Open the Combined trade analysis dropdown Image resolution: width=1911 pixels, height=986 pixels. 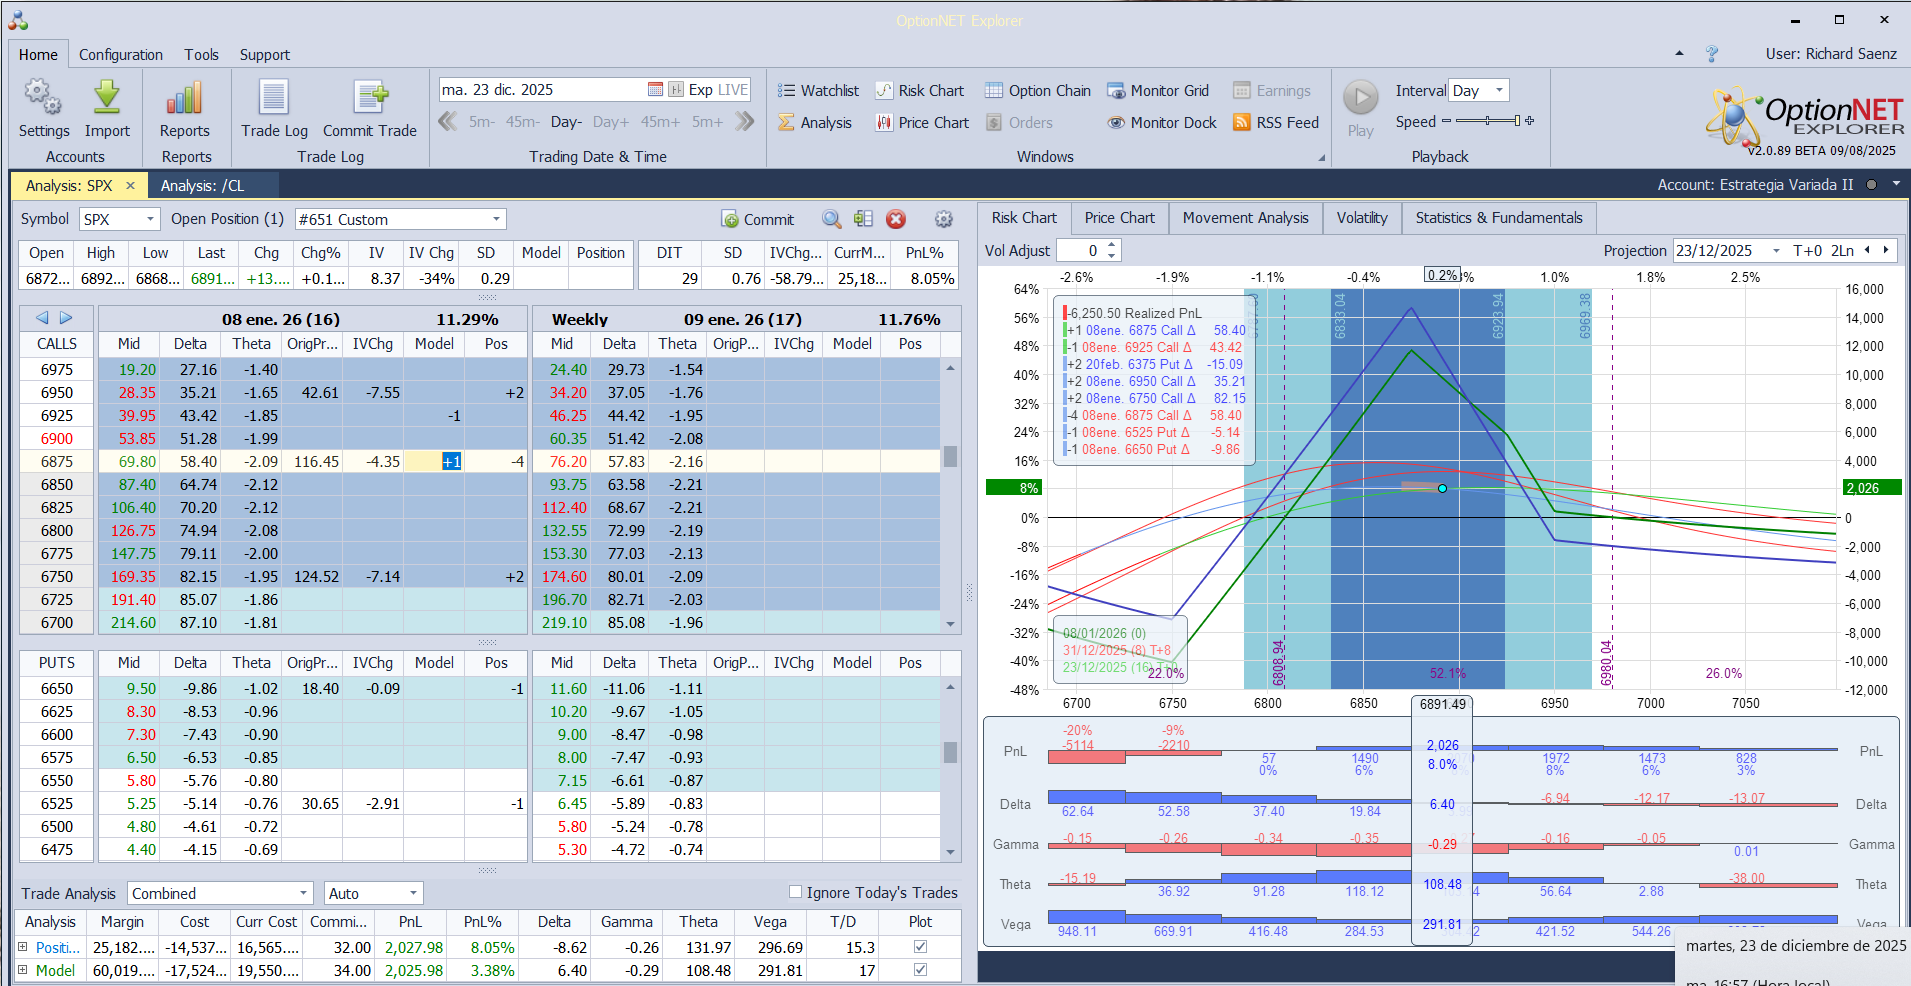coord(304,893)
